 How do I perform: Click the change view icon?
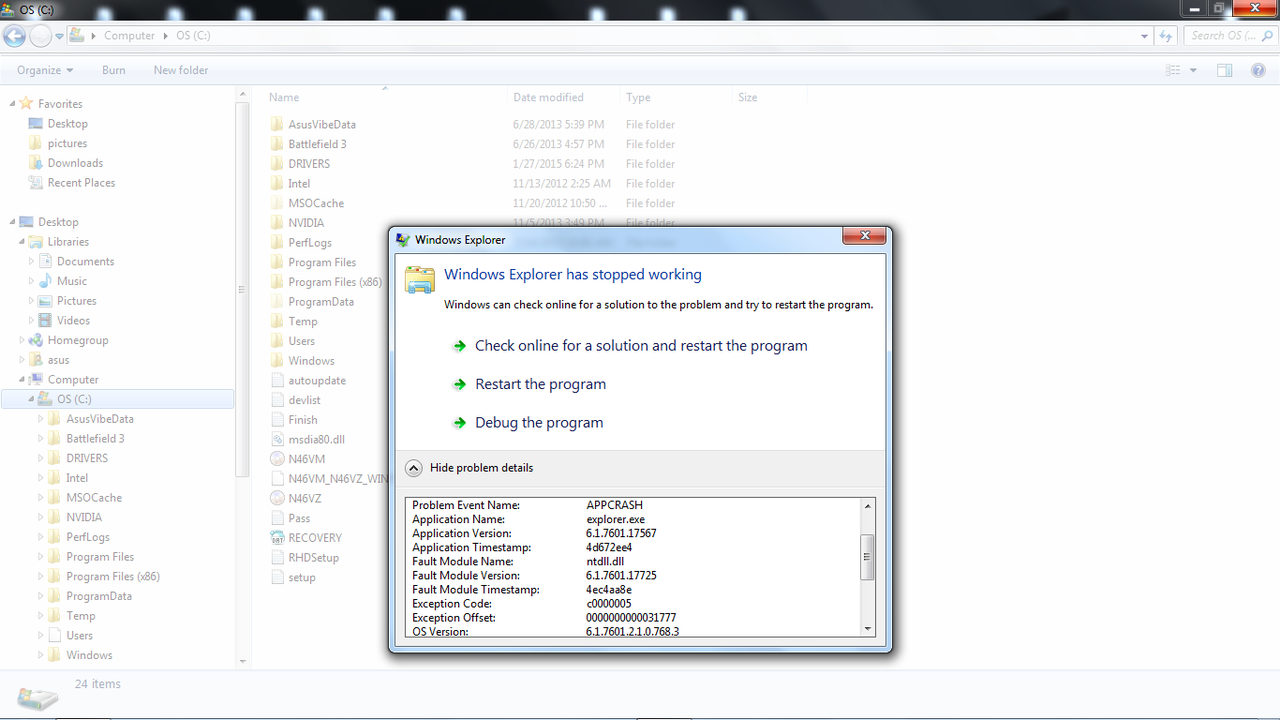(1173, 70)
